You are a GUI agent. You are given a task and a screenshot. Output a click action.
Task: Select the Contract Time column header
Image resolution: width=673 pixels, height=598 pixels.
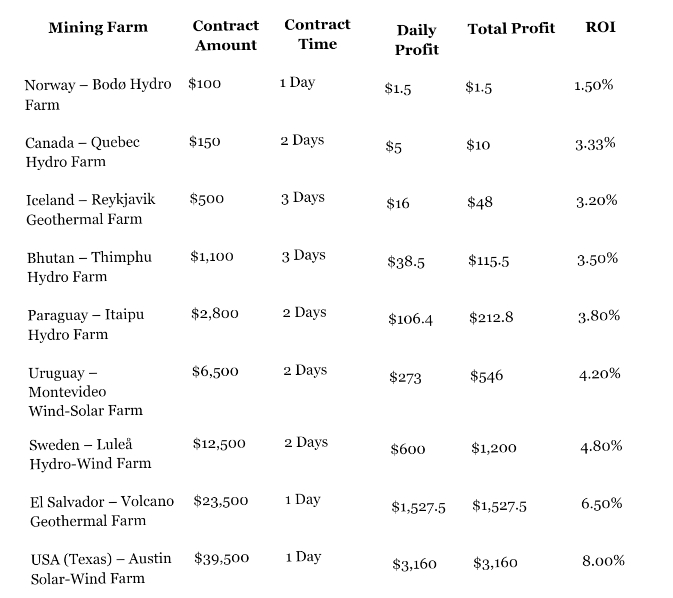point(317,34)
